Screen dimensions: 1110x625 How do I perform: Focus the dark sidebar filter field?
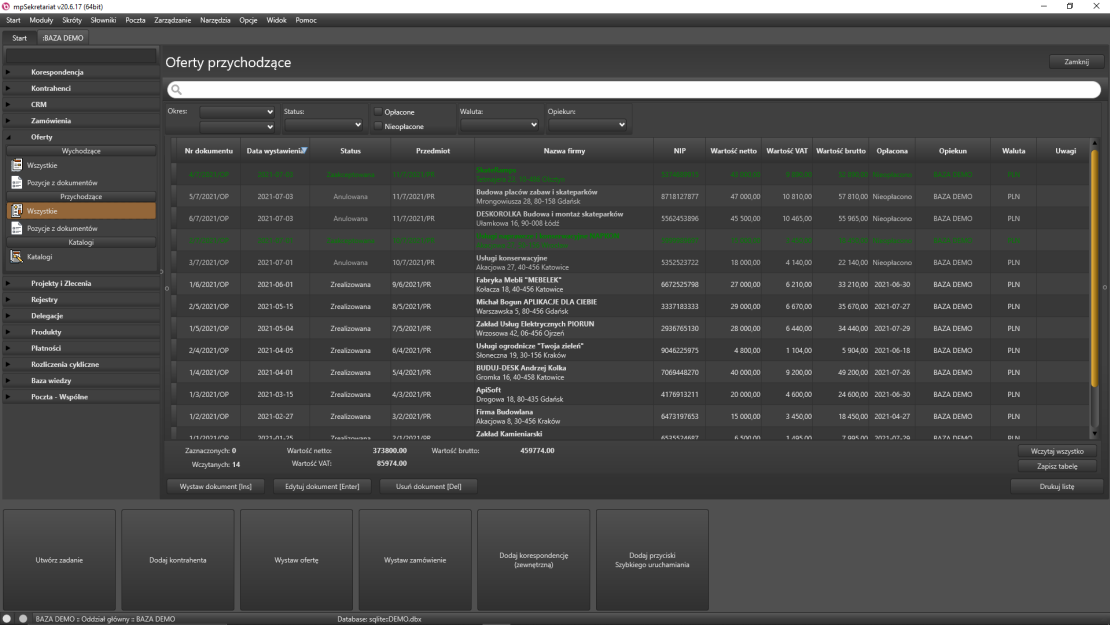coord(81,55)
